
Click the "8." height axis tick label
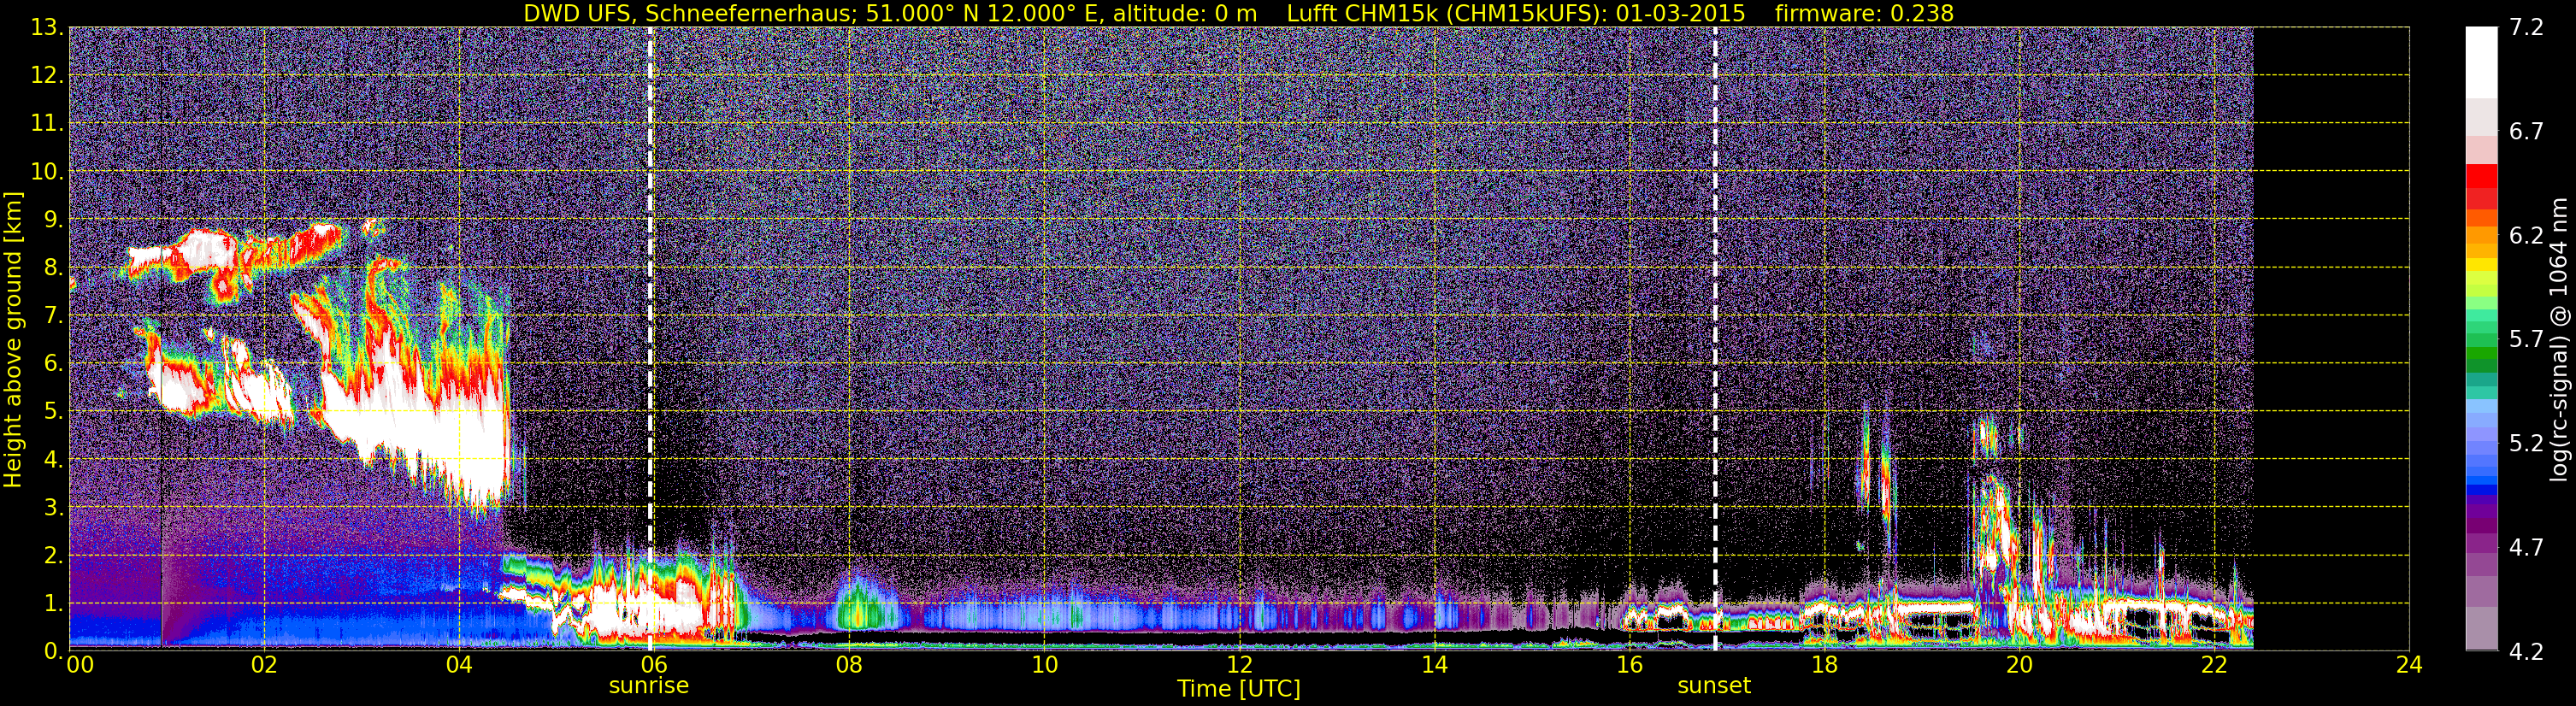pos(52,268)
